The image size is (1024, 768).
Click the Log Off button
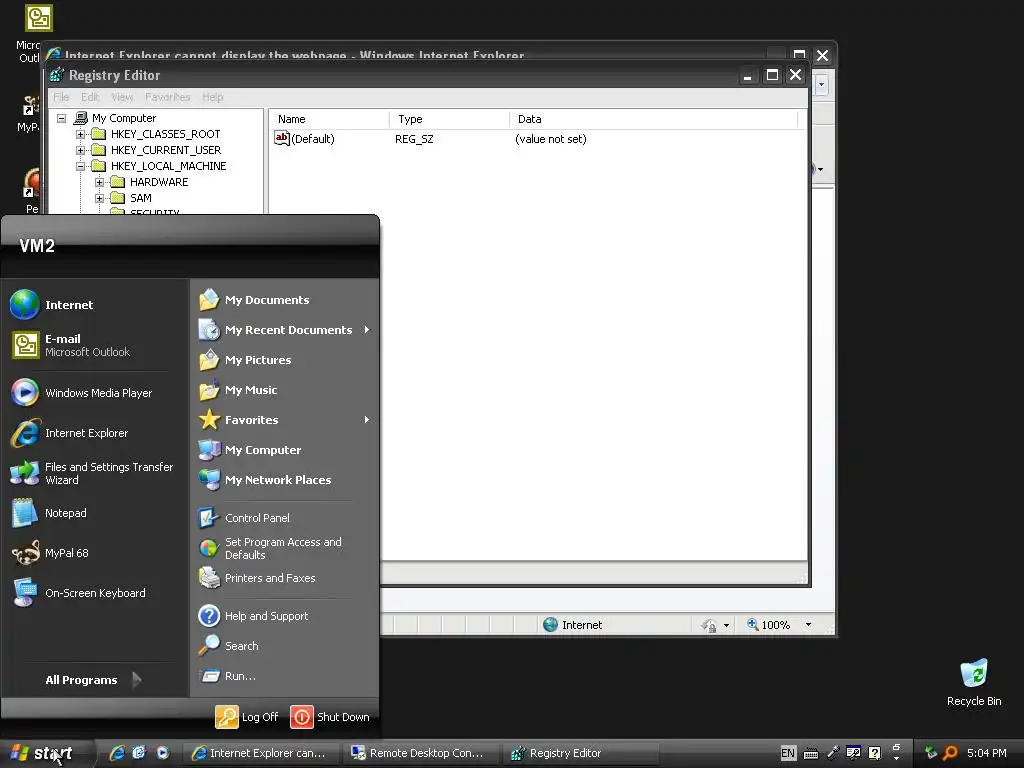point(247,716)
